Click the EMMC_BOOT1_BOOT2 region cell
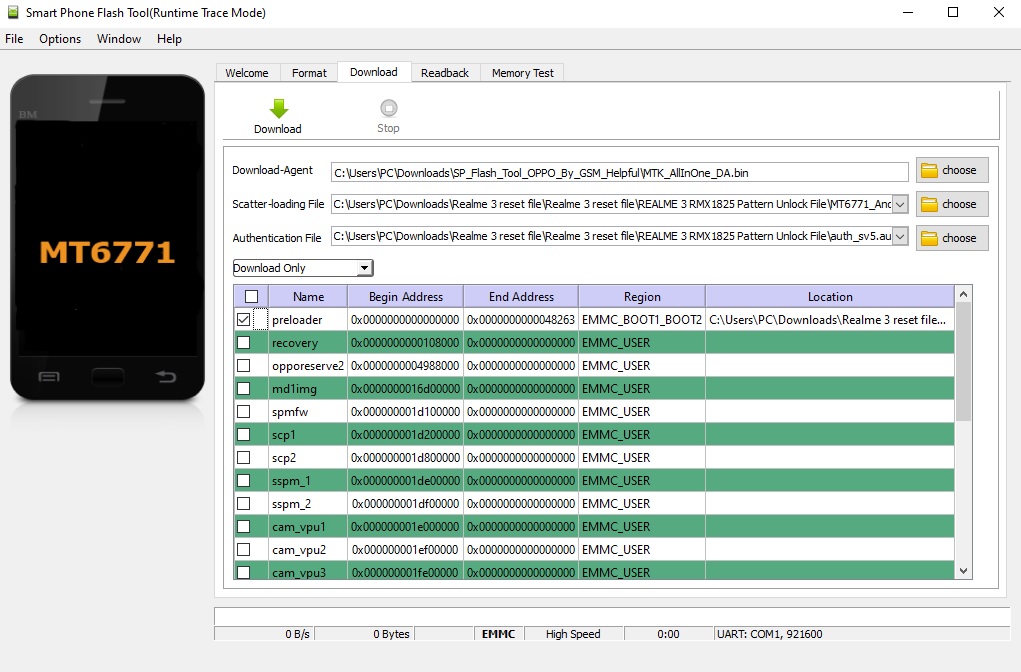The width and height of the screenshot is (1021, 672). (x=642, y=320)
